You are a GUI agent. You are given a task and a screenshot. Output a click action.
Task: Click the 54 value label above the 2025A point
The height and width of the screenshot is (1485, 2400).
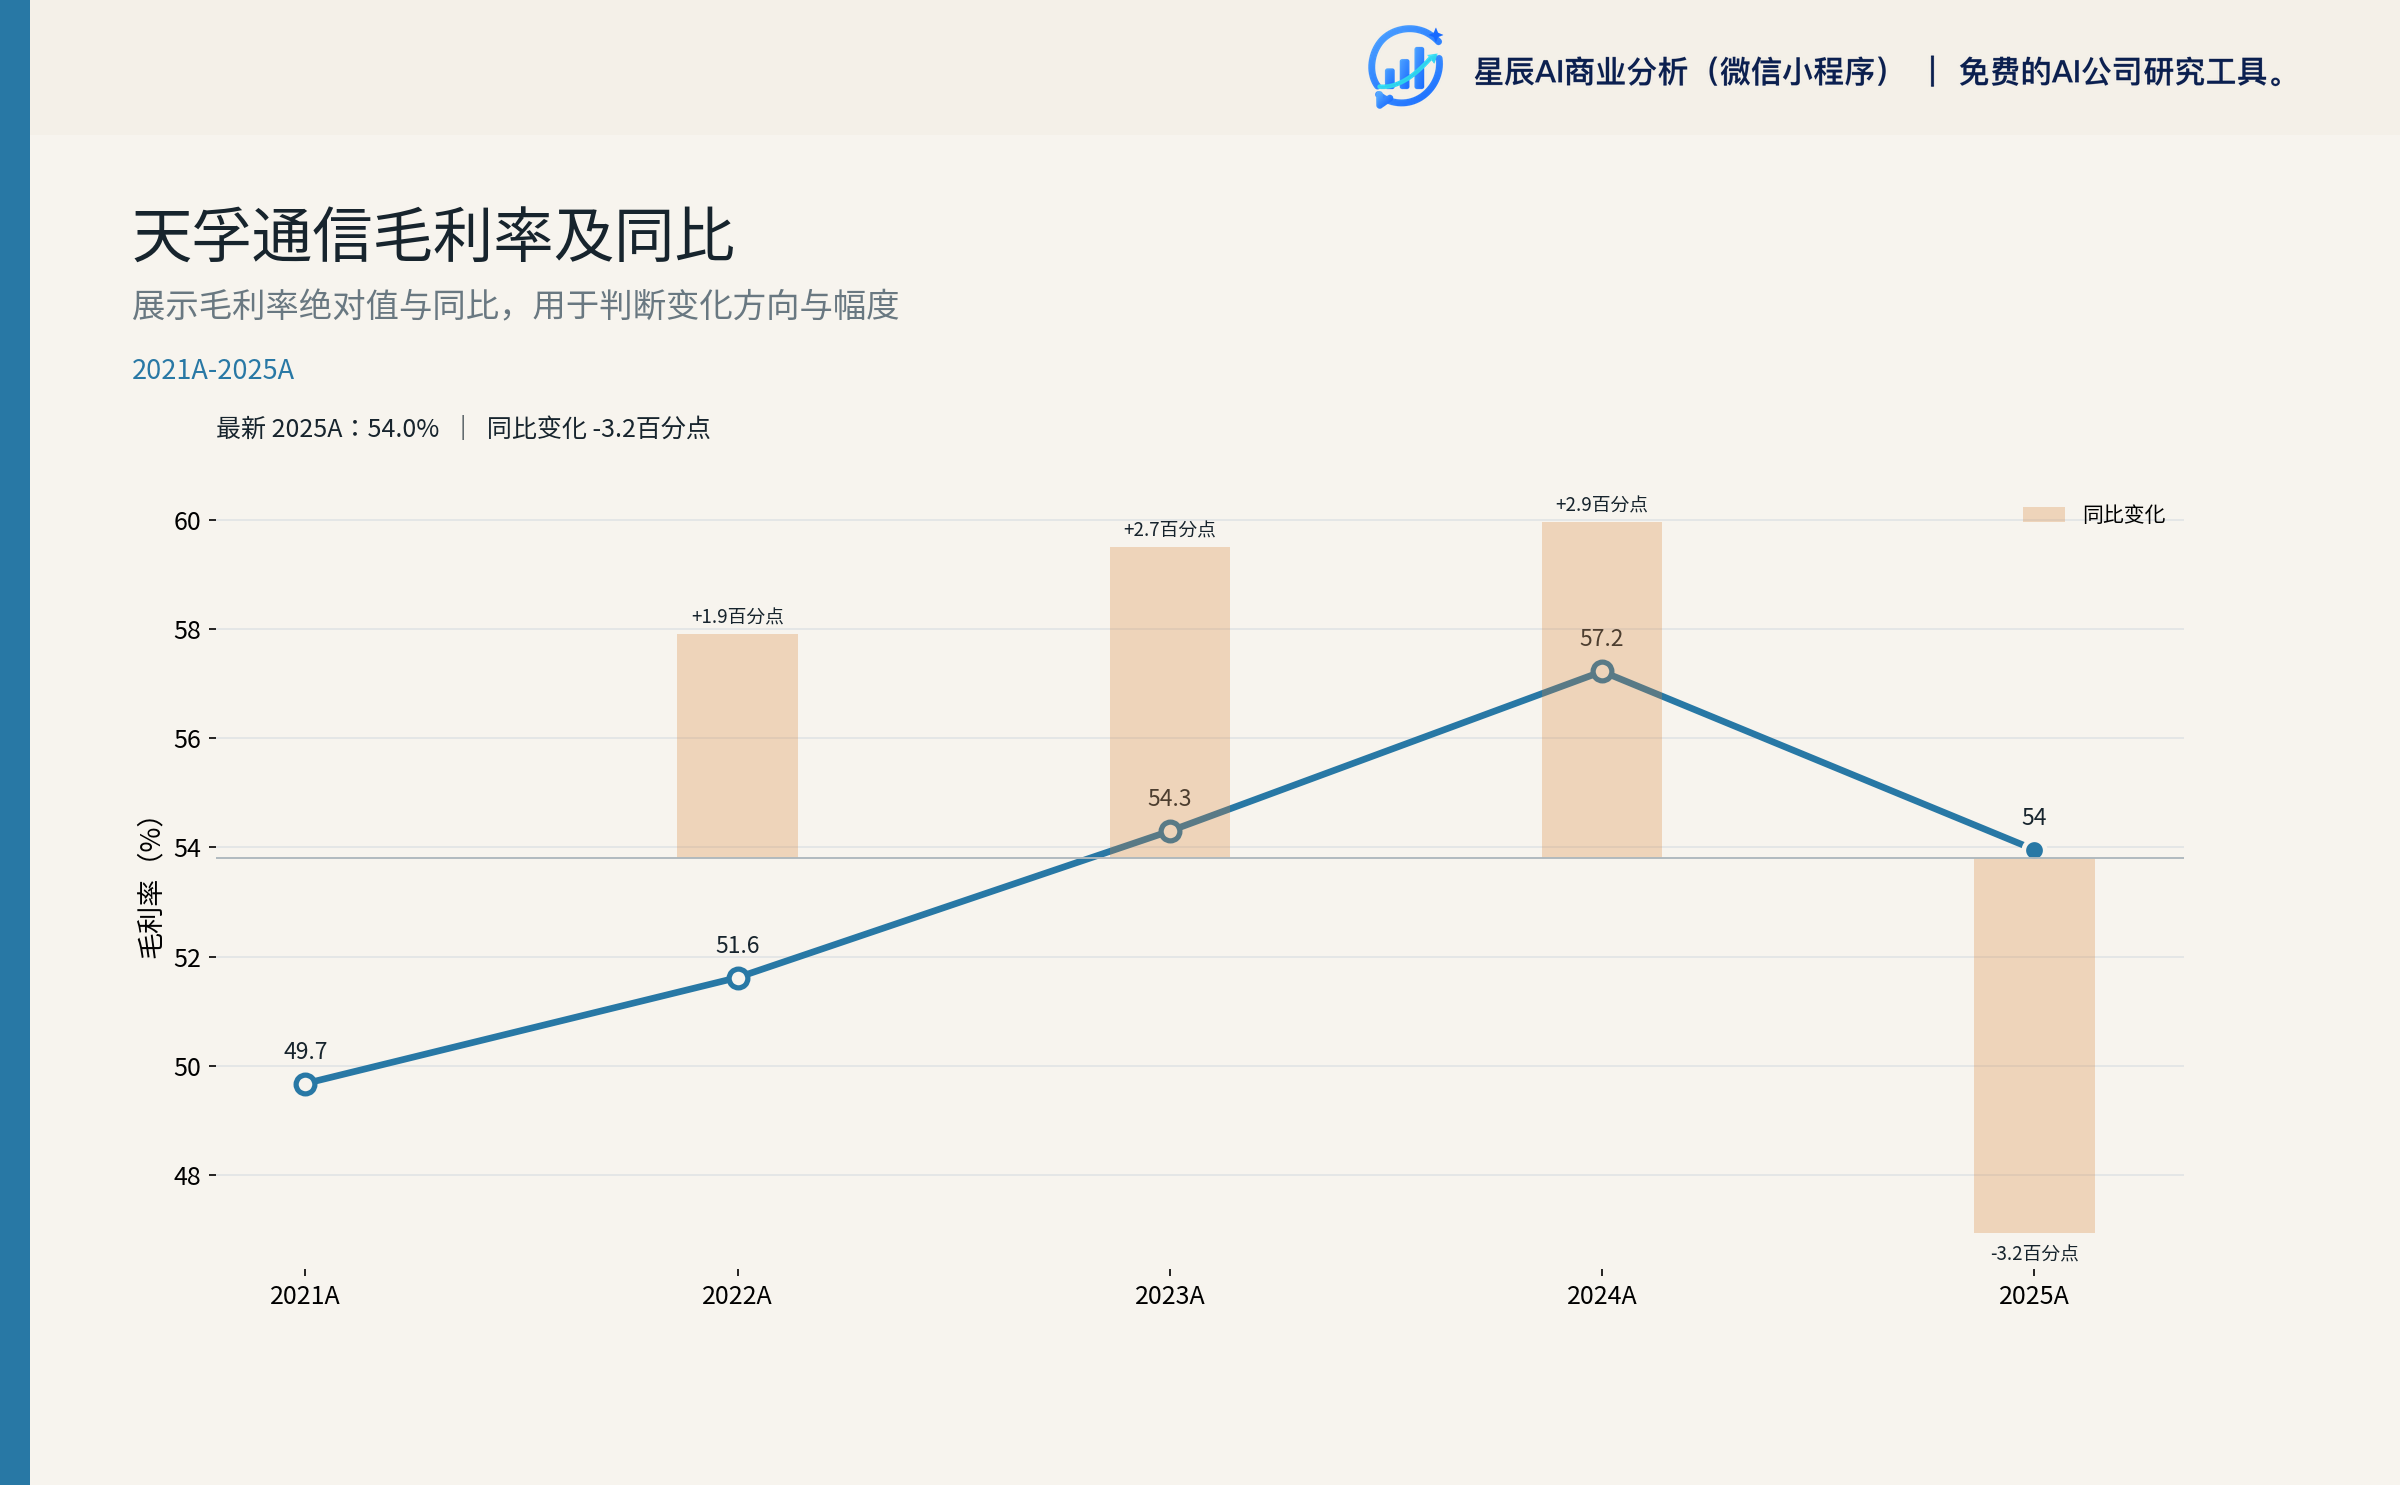pyautogui.click(x=2034, y=817)
